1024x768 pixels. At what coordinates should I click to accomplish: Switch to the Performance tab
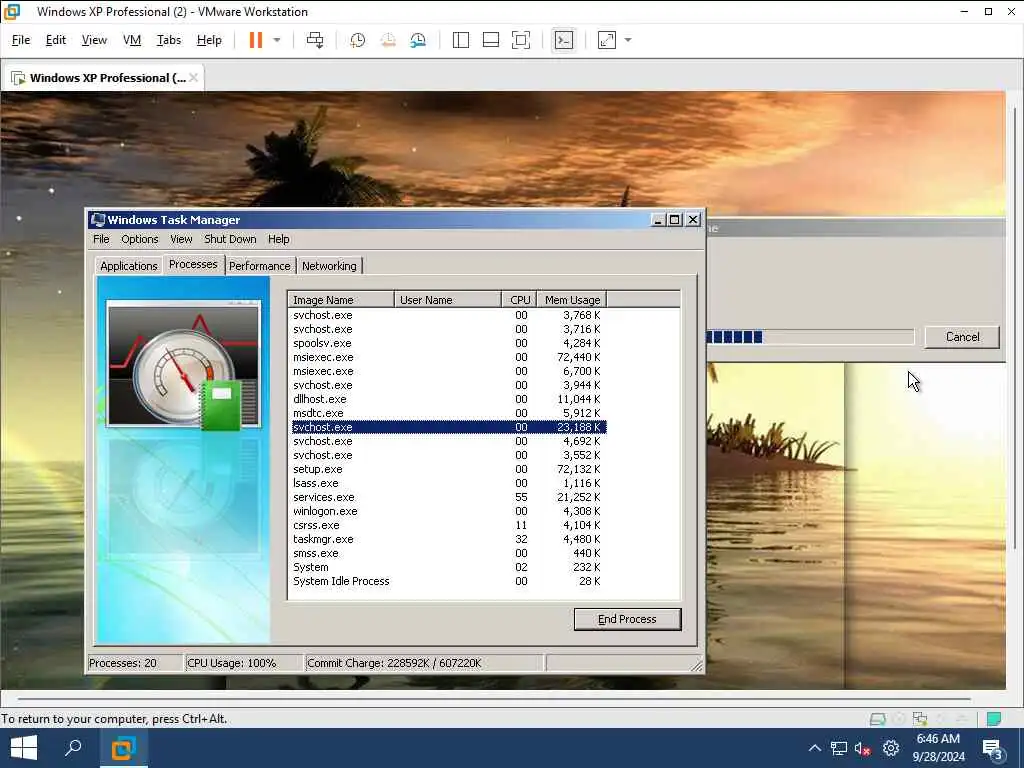(x=259, y=266)
